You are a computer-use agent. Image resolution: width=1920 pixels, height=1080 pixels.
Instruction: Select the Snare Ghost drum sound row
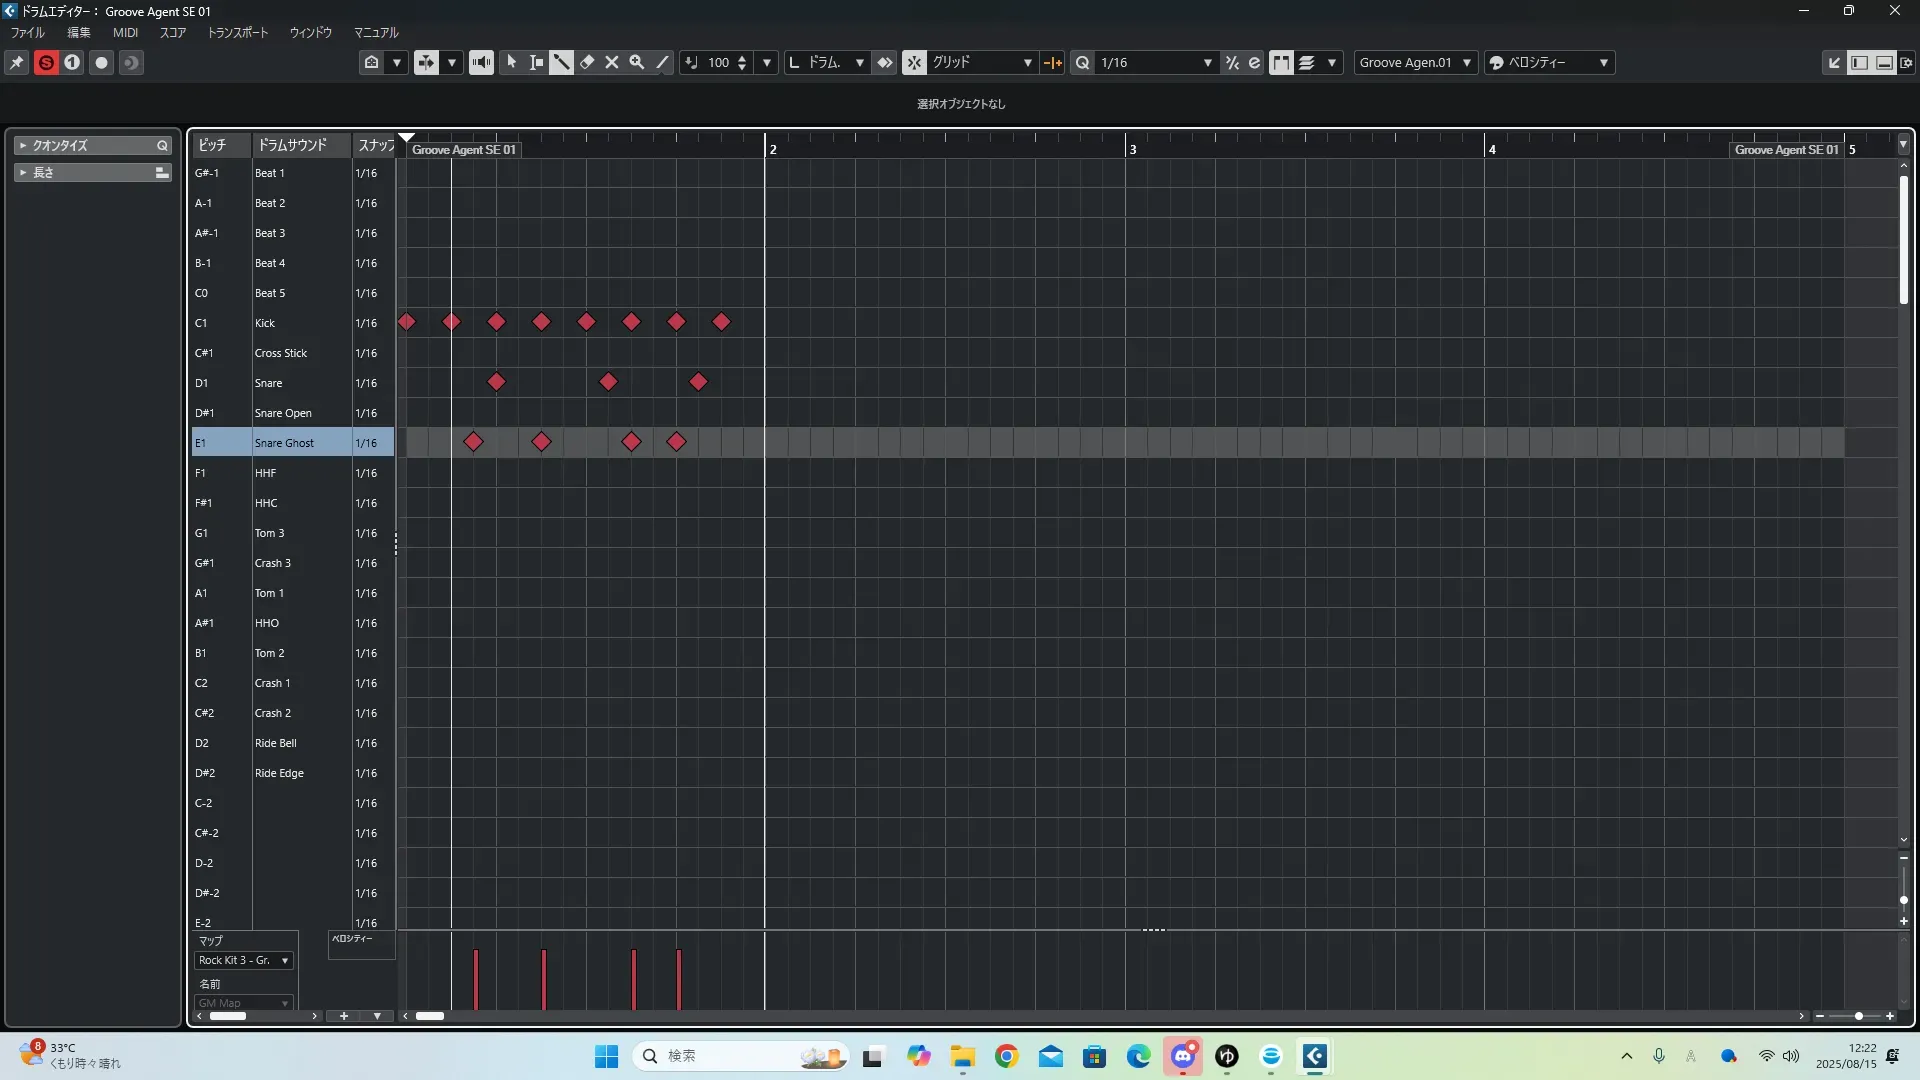tap(284, 443)
